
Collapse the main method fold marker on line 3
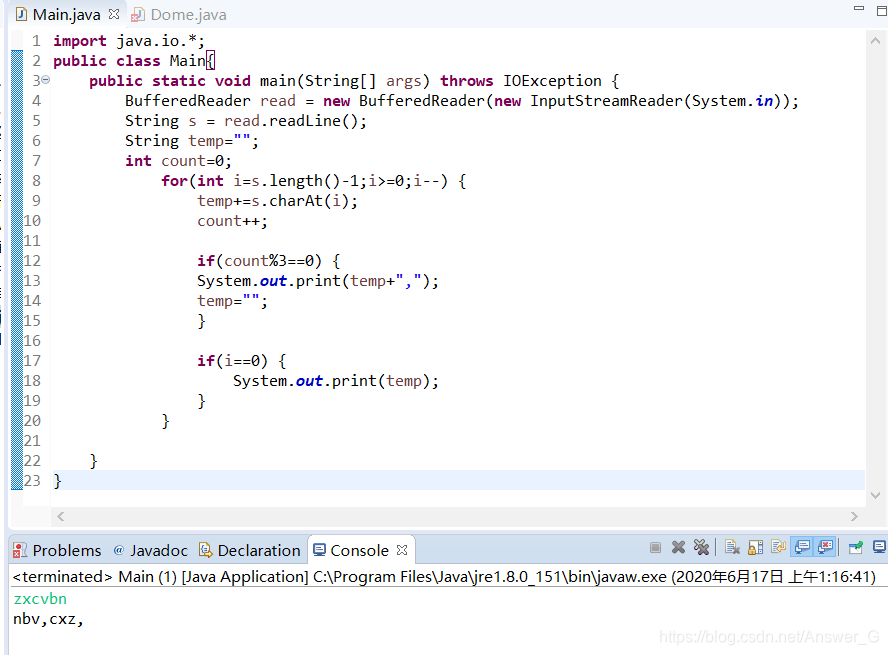tap(46, 80)
